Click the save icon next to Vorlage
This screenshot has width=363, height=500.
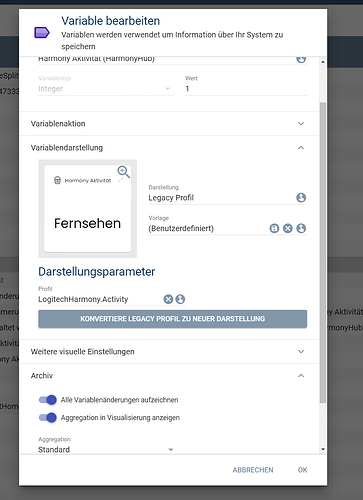click(274, 228)
